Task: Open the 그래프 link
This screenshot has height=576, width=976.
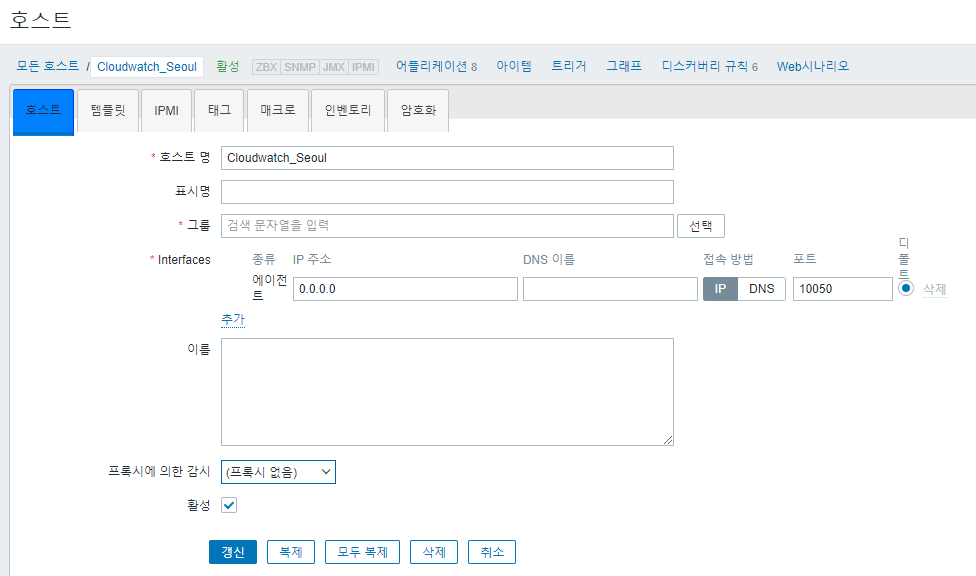Action: [x=624, y=66]
